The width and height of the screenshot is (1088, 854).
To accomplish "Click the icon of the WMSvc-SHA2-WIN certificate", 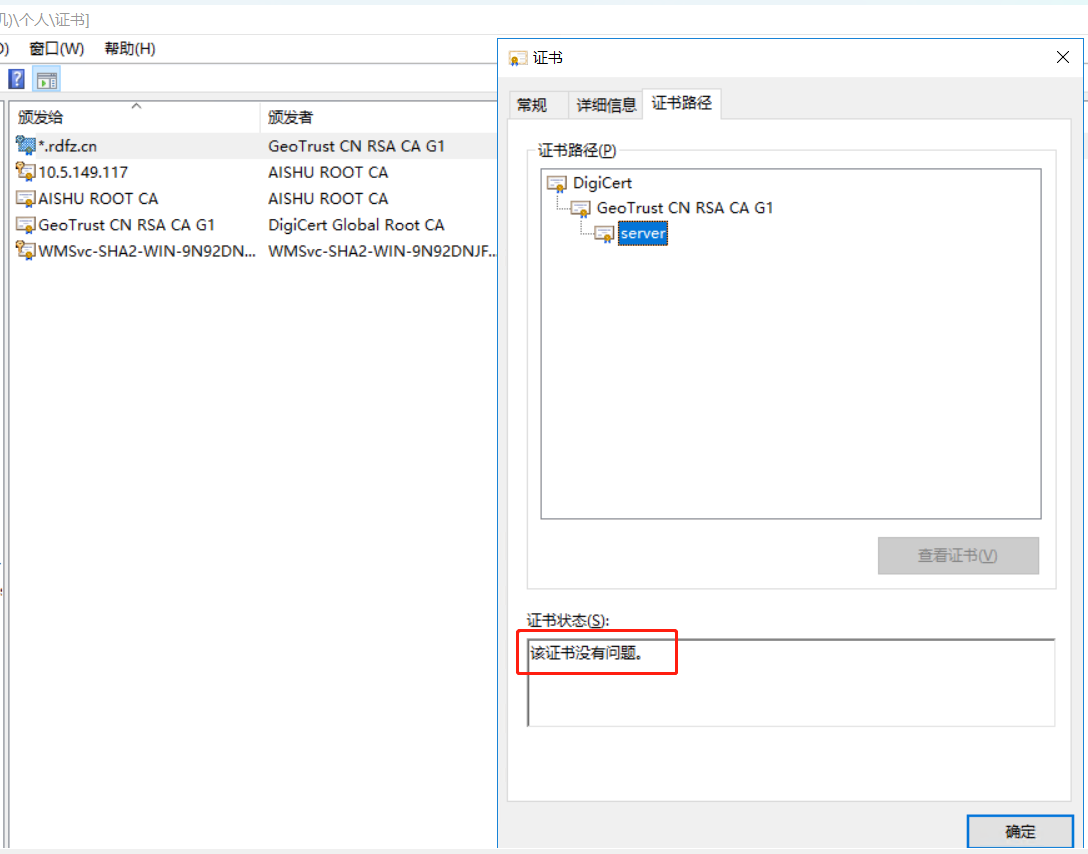I will pos(26,250).
